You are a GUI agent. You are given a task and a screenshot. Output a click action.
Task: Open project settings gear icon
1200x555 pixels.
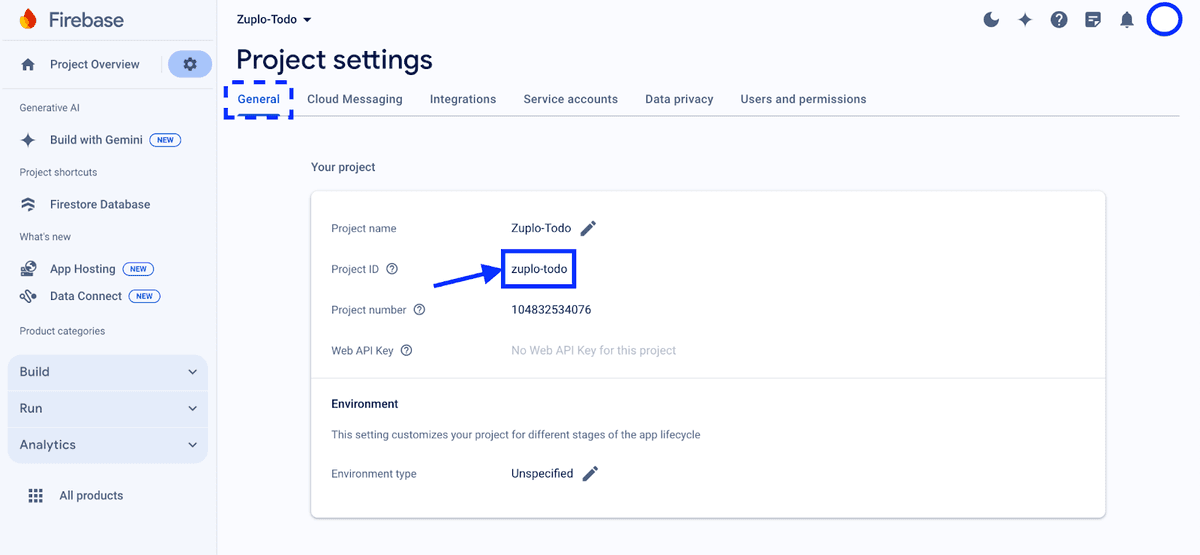pyautogui.click(x=190, y=64)
